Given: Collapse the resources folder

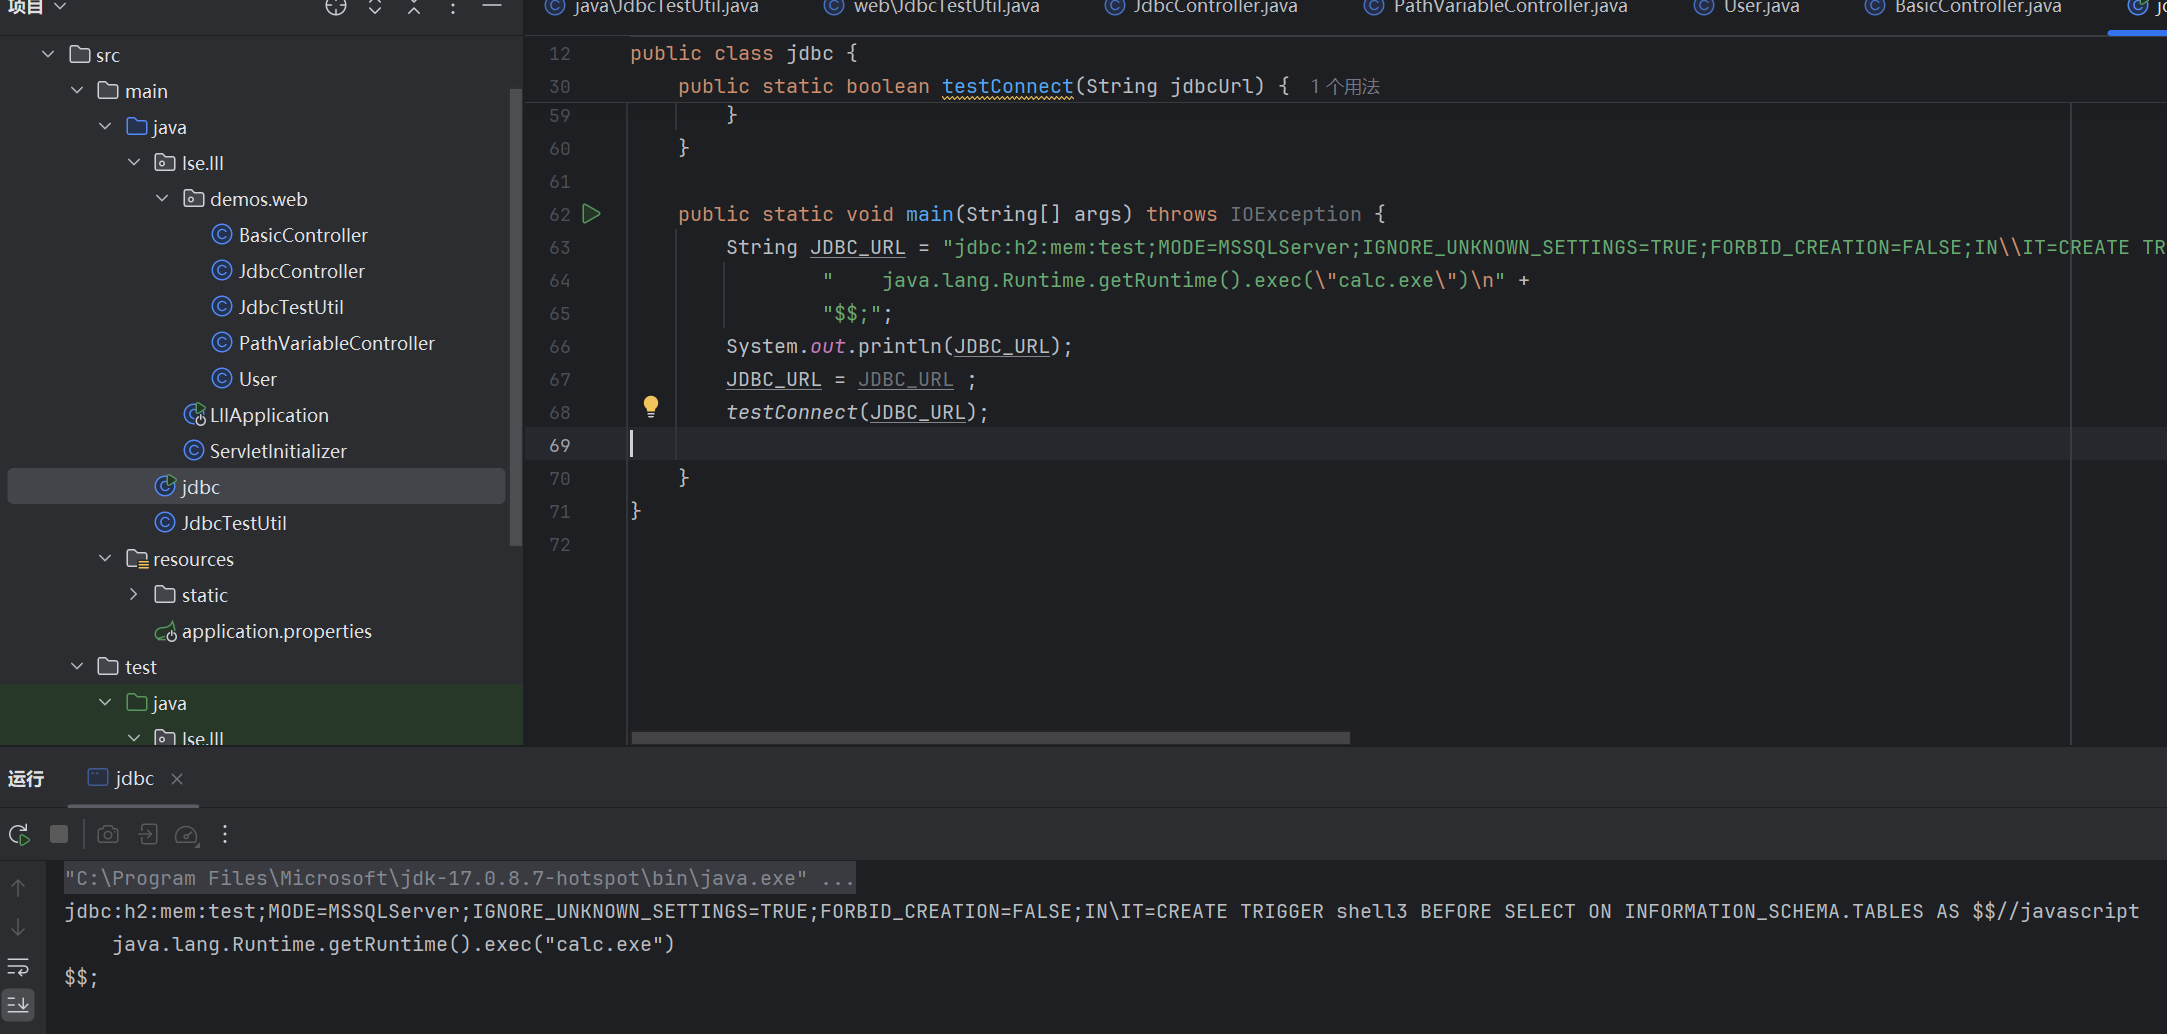Looking at the screenshot, I should pyautogui.click(x=105, y=558).
